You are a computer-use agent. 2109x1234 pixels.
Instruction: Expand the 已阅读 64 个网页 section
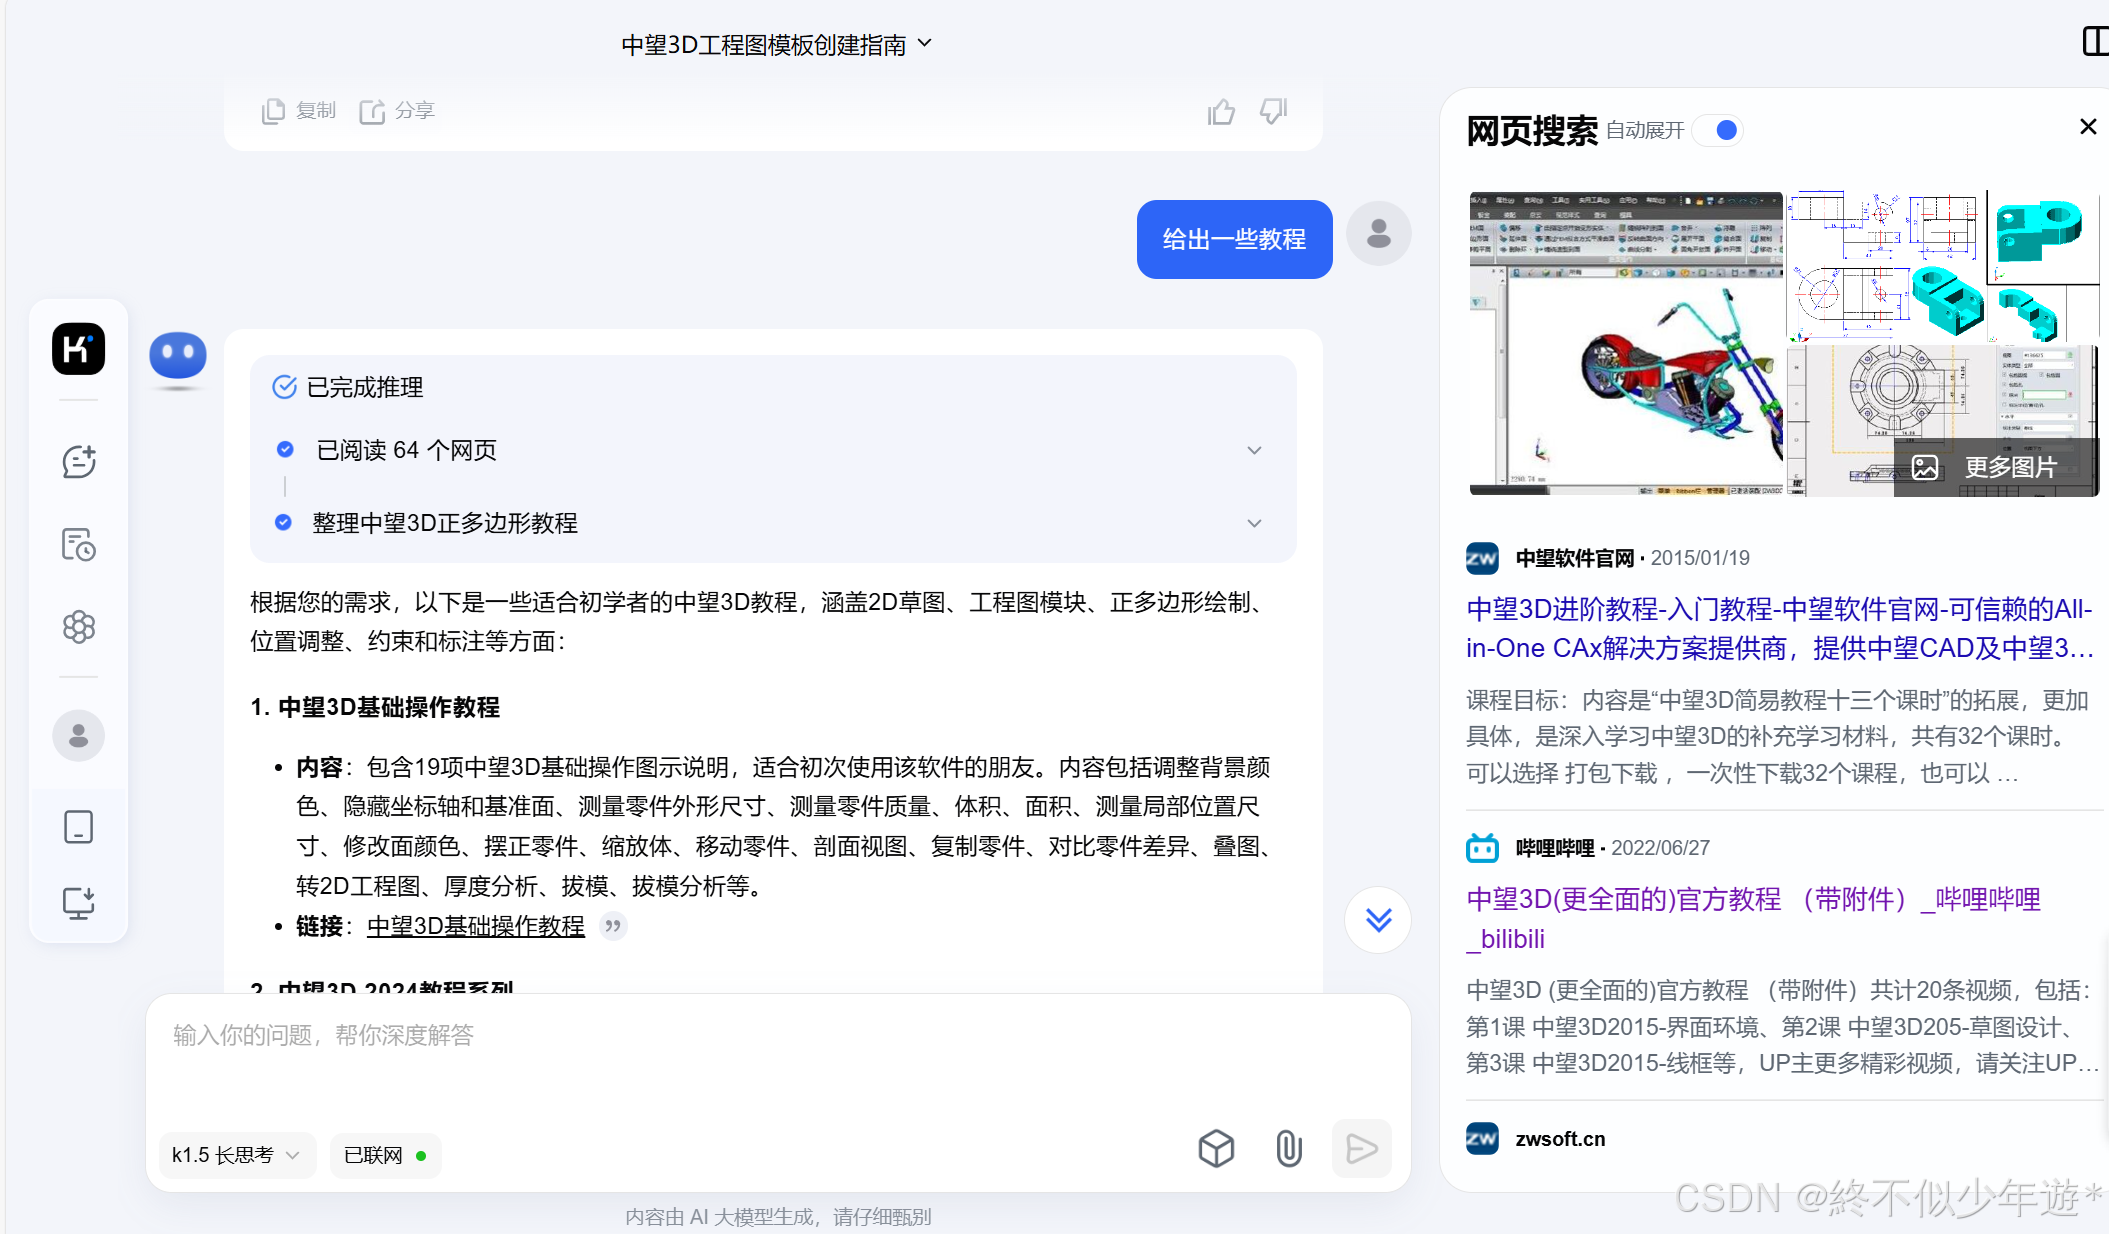tap(1254, 450)
